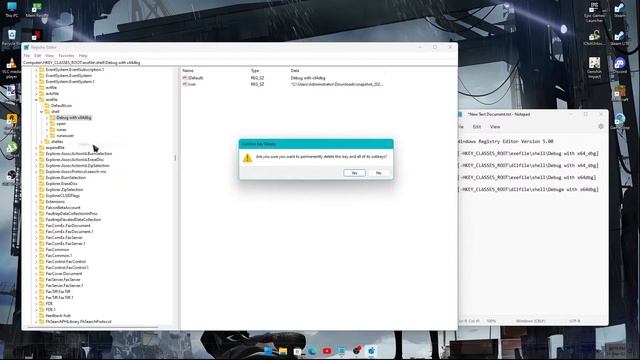Select the DefaultIcon subkey

[x=61, y=106]
